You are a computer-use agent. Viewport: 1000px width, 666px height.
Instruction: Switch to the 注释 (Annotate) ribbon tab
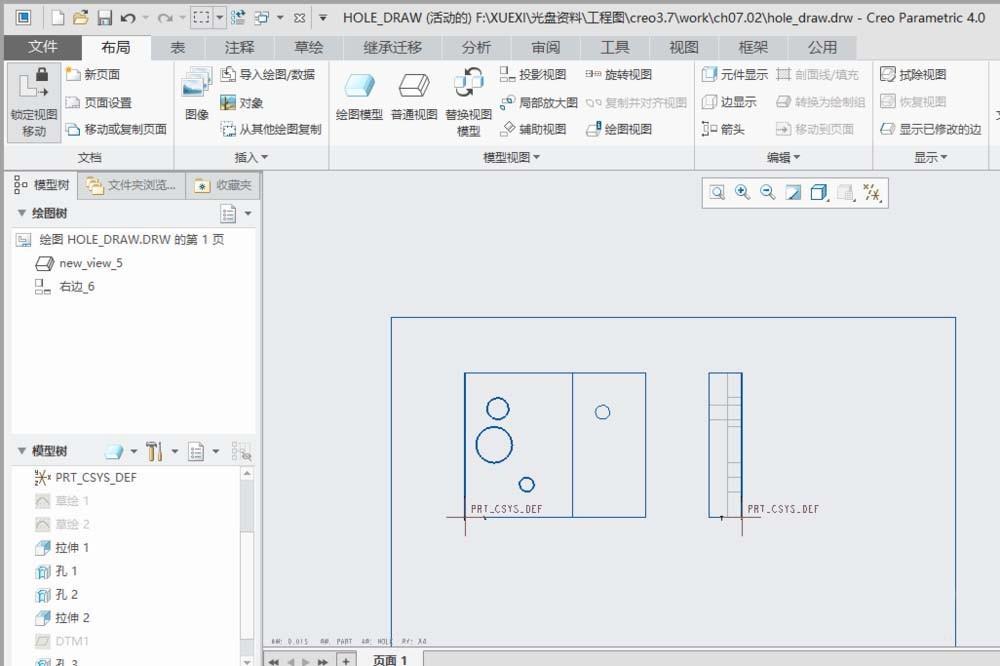pos(238,46)
